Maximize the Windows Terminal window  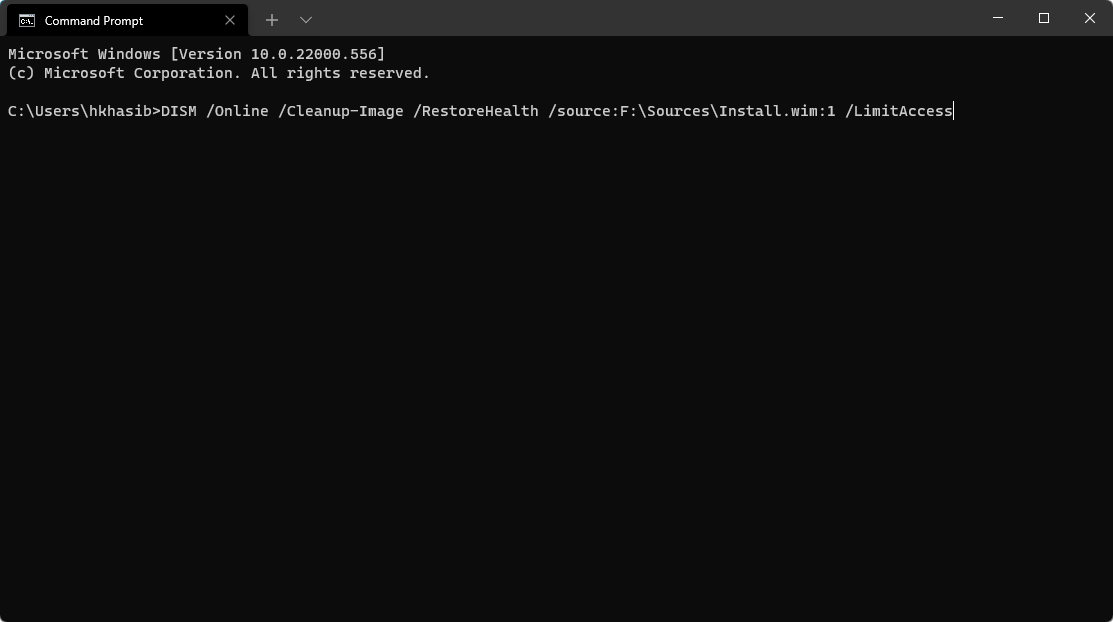(x=1043, y=18)
